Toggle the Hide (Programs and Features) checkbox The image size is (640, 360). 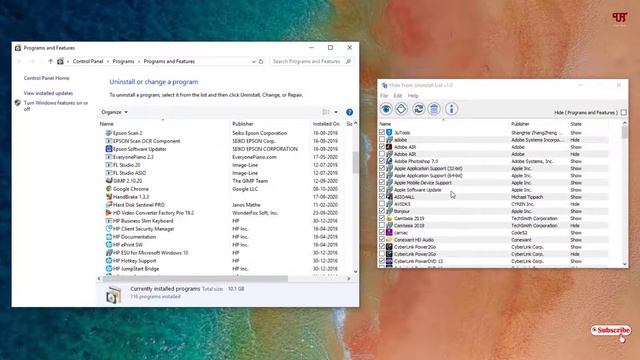click(x=623, y=113)
